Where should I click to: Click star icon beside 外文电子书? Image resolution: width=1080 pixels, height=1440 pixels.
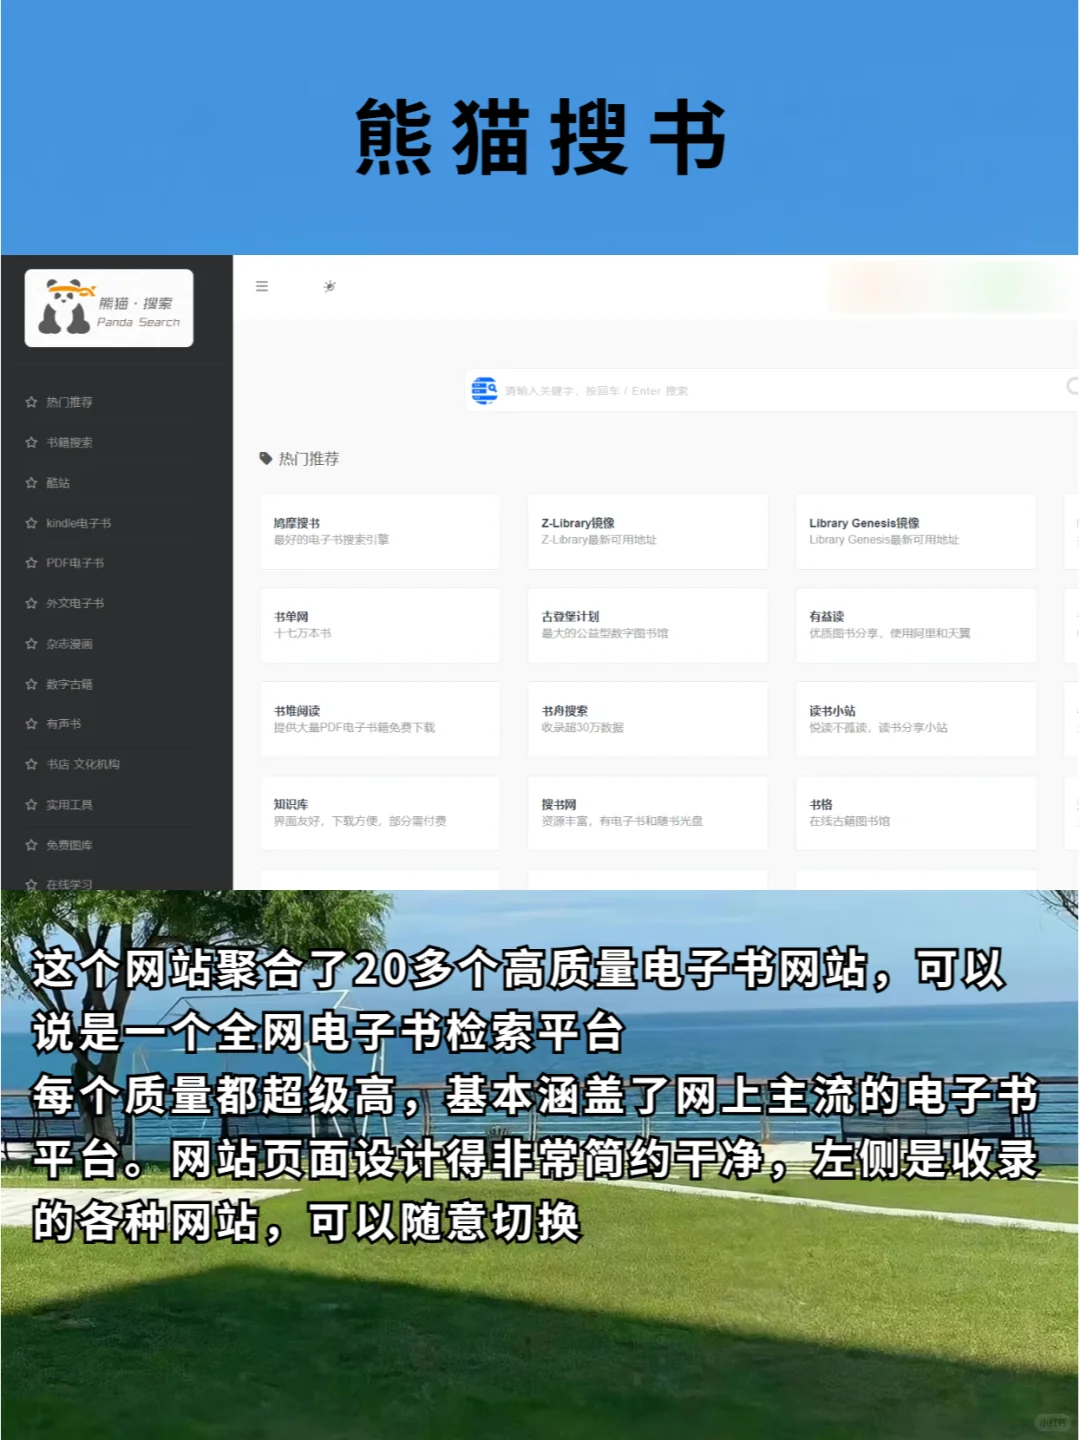pos(31,603)
